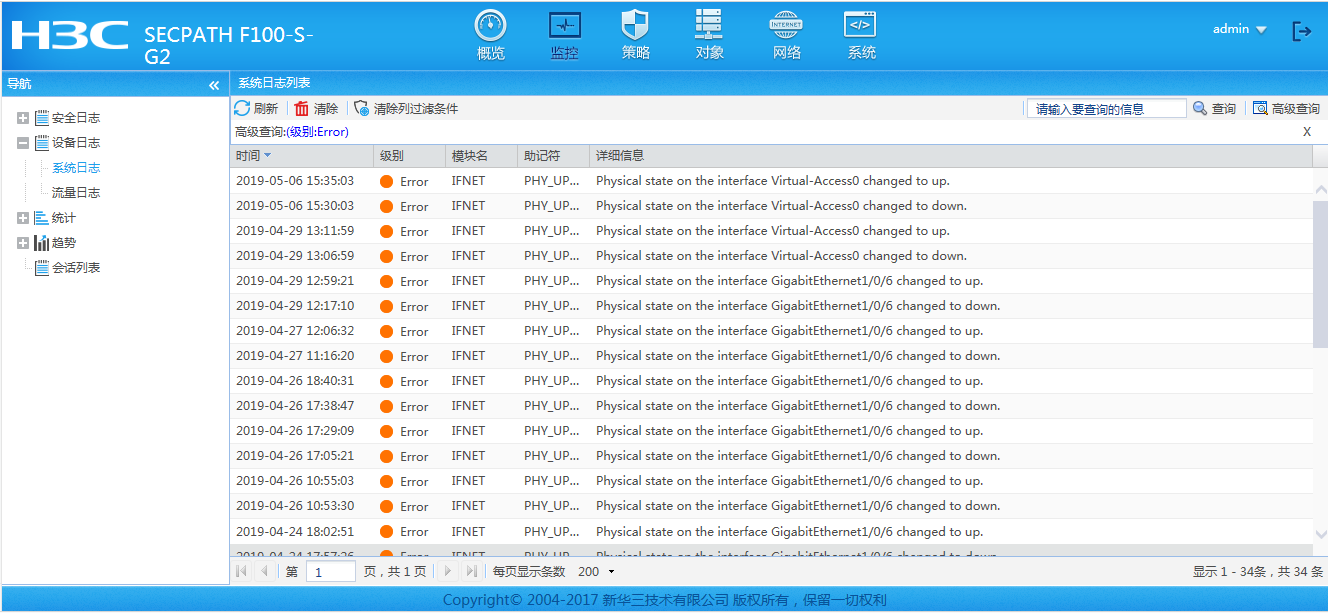
Task: Click PHY_UP cell in 2019-04-26 17:38:47 row
Action: pyautogui.click(x=552, y=406)
